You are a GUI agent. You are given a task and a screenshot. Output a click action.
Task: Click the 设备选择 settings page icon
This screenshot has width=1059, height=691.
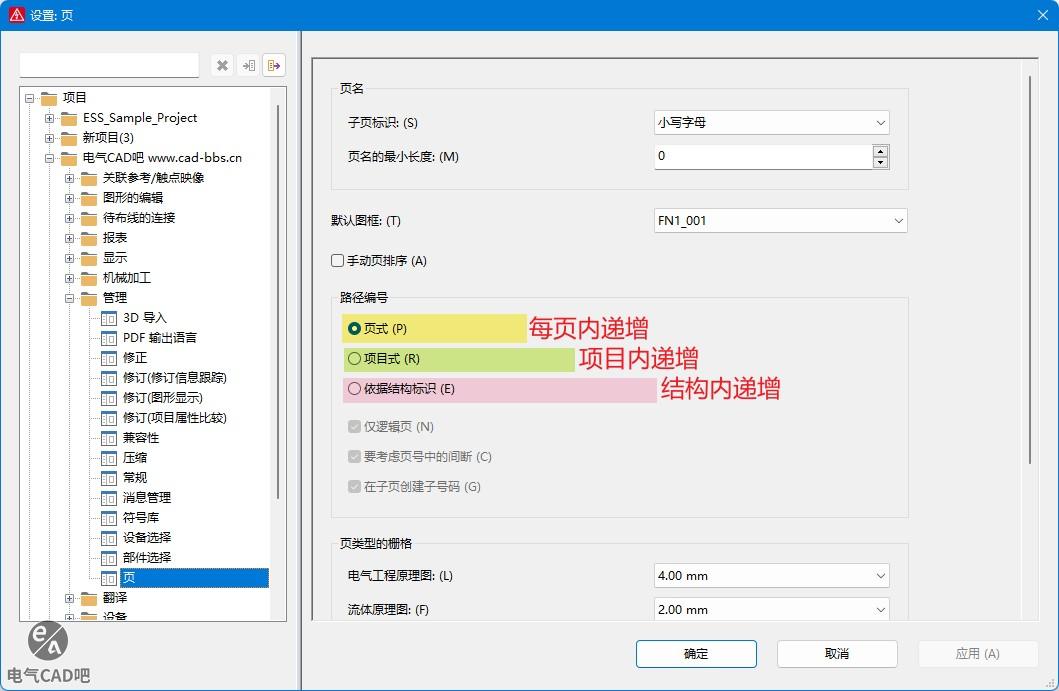(x=109, y=538)
